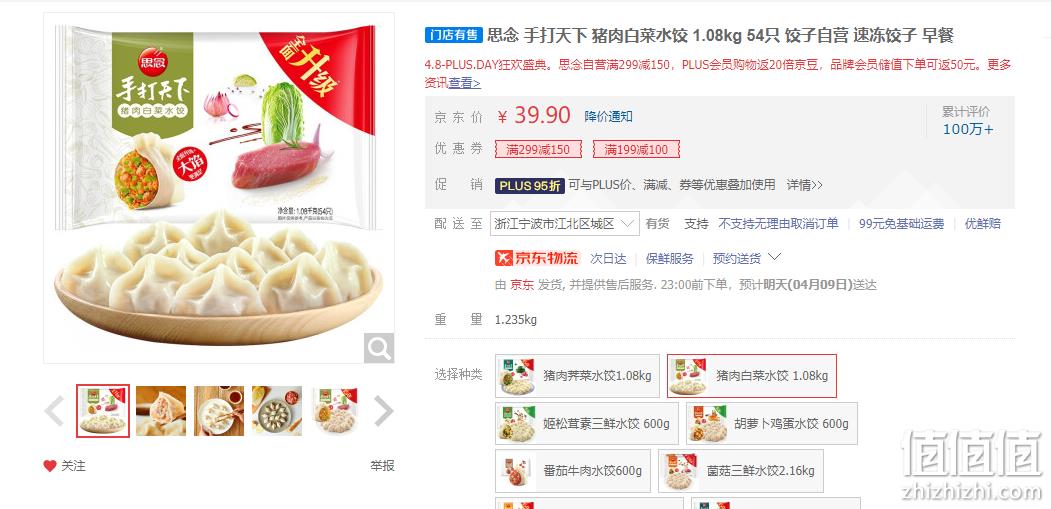Expand the 预约送货 options arrow

[775, 257]
